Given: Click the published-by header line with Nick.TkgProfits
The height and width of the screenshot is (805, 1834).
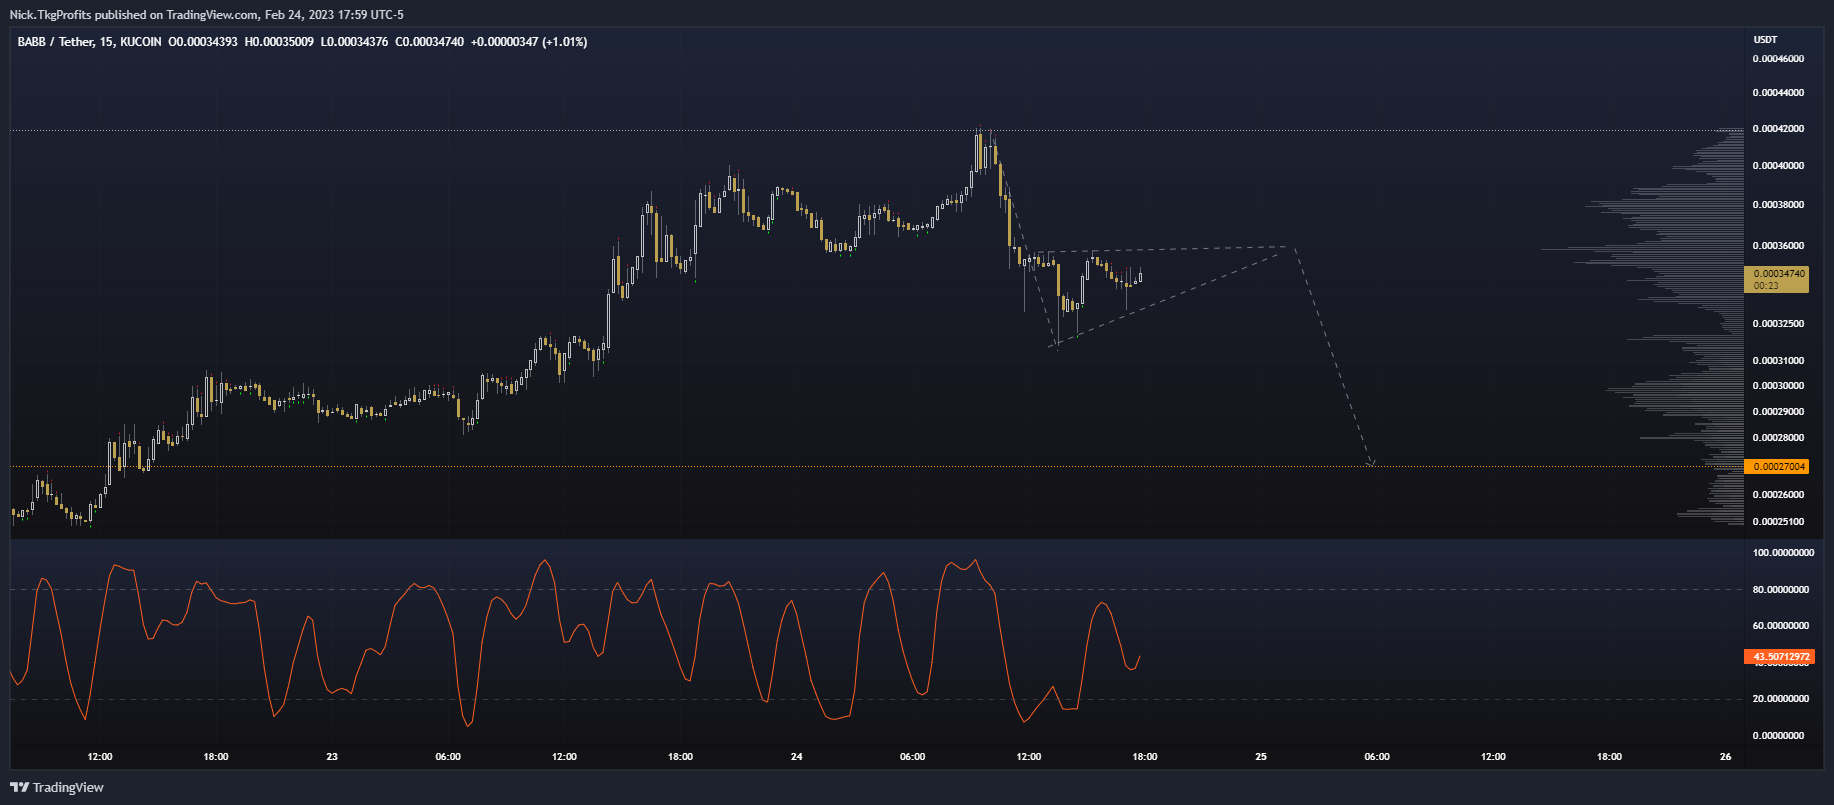Looking at the screenshot, I should pyautogui.click(x=207, y=15).
